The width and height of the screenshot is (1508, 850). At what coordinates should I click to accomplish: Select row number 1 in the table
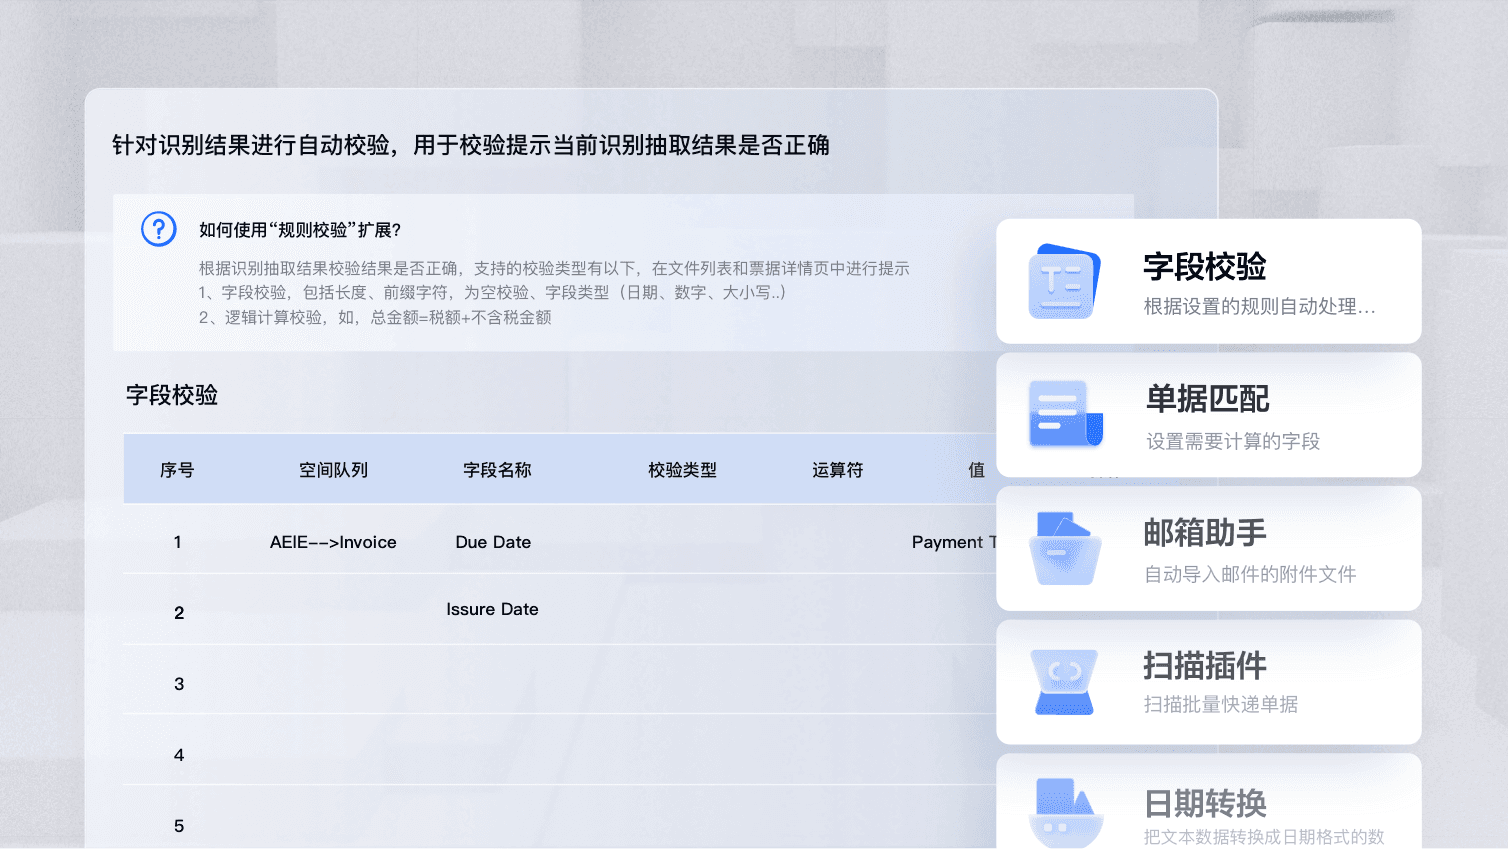(x=178, y=542)
